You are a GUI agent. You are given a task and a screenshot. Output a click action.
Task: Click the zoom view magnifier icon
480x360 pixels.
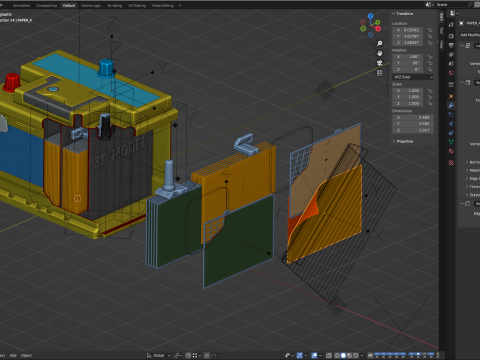tap(379, 43)
